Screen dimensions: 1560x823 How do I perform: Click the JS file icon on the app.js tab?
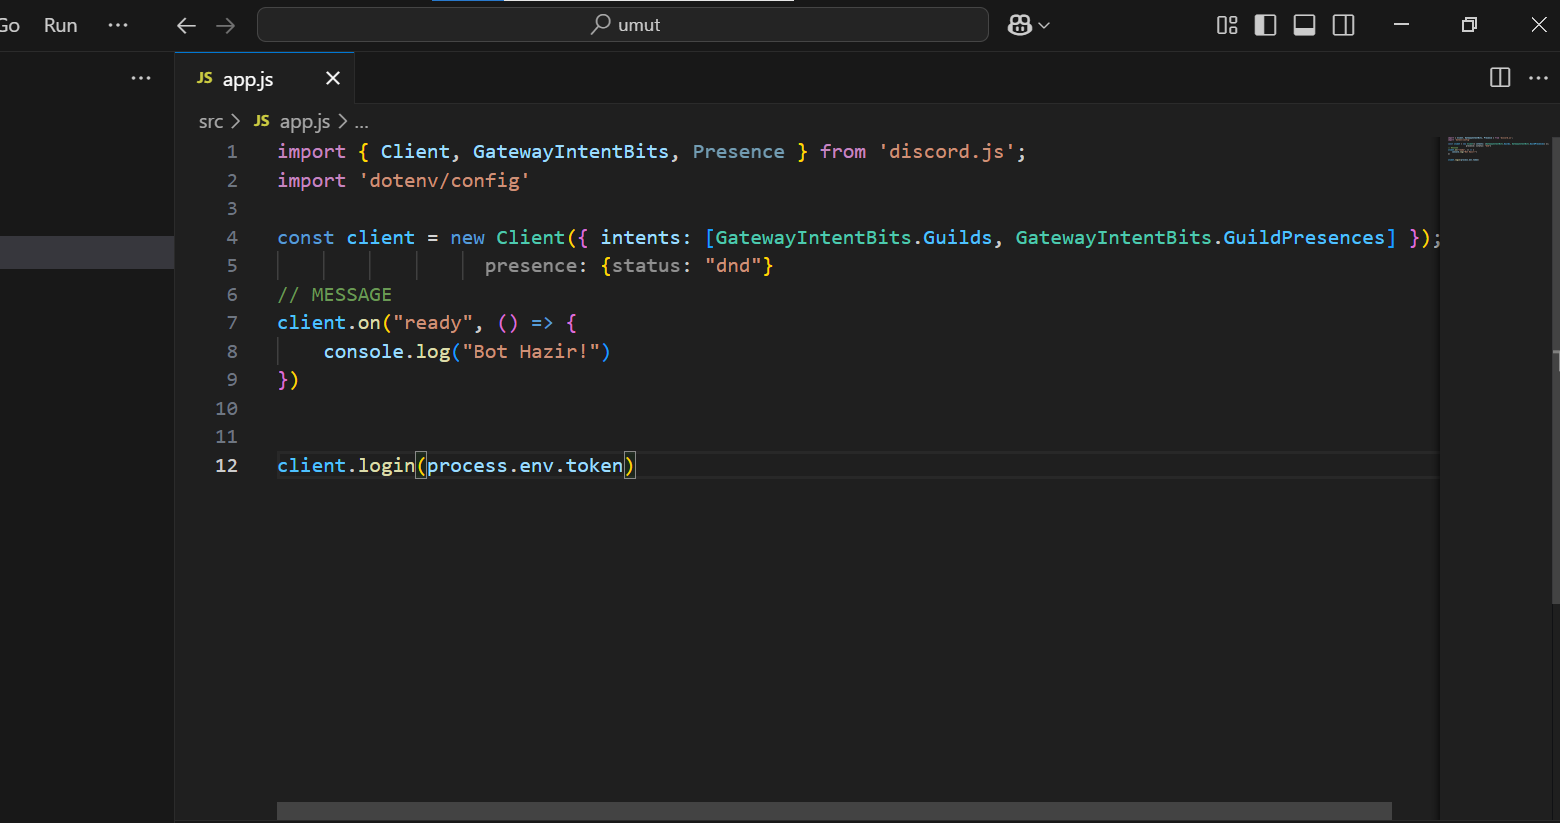click(x=205, y=78)
